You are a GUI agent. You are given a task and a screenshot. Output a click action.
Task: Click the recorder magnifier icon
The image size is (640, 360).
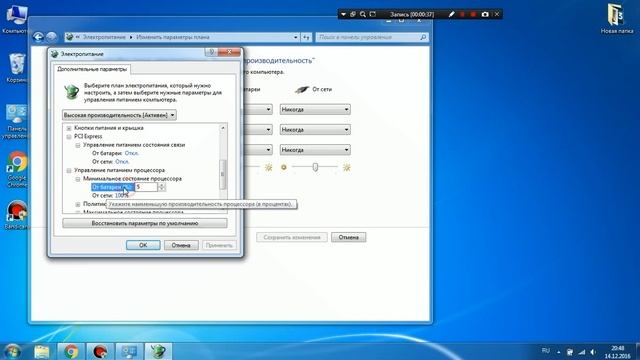pyautogui.click(x=362, y=14)
